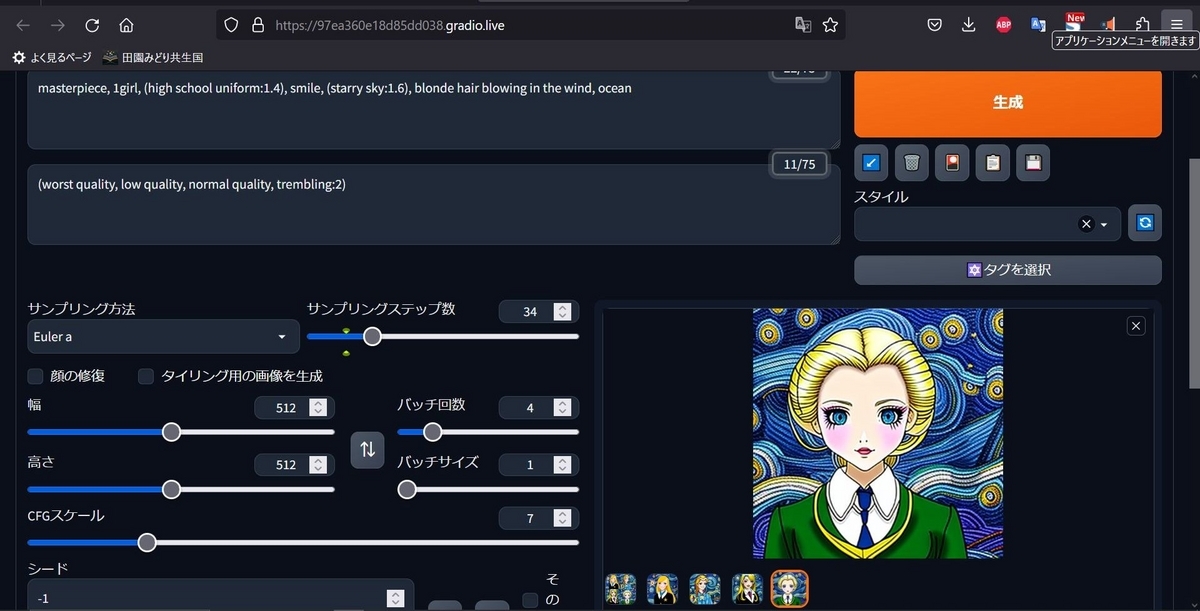Select the second result thumbnail
The width and height of the screenshot is (1200, 611).
(663, 589)
